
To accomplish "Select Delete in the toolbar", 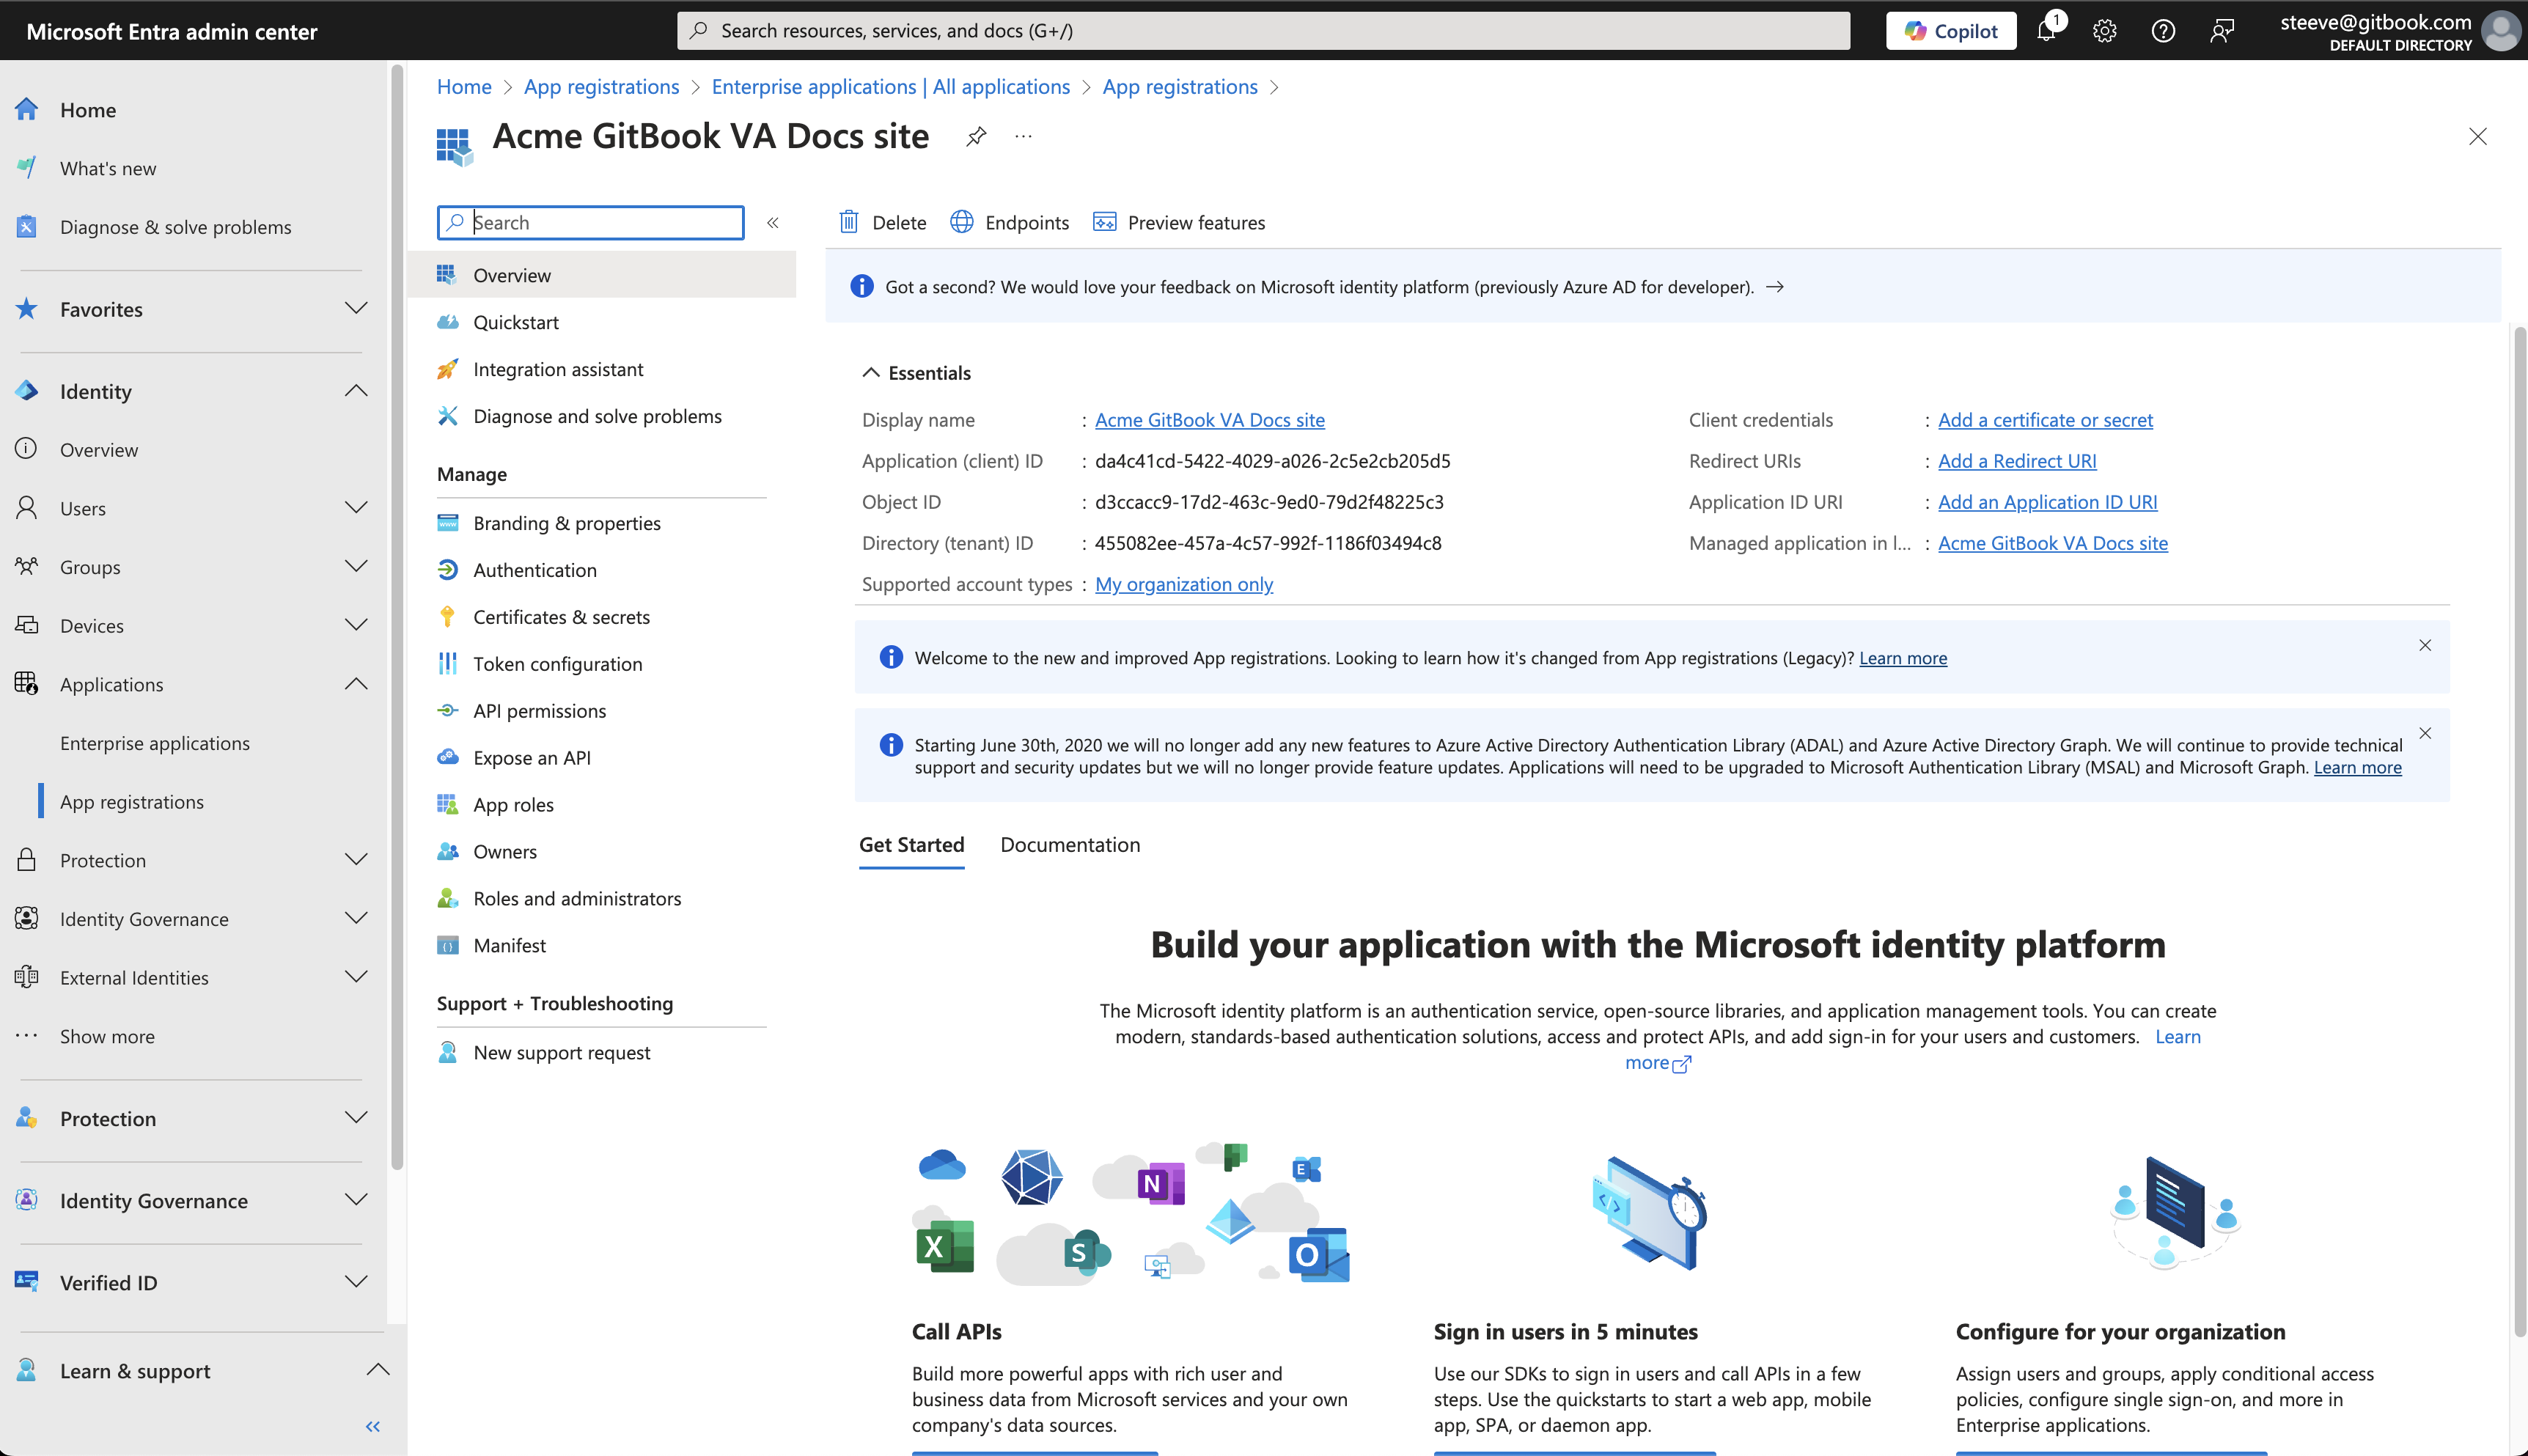I will point(883,222).
